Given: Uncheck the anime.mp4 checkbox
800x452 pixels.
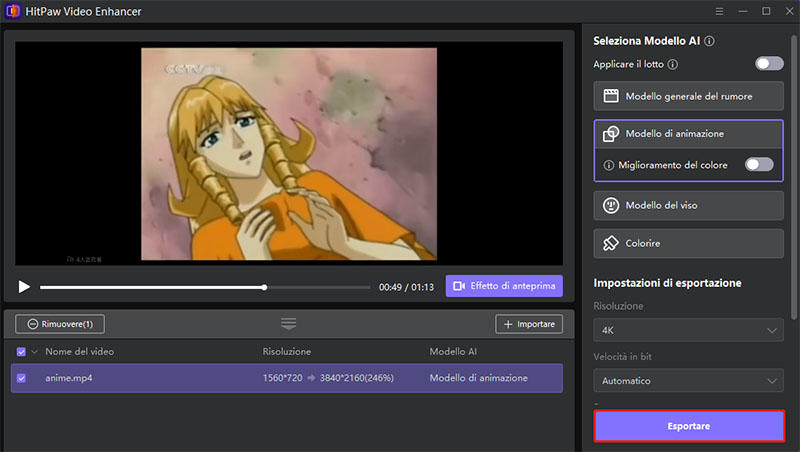Looking at the screenshot, I should click(x=21, y=378).
